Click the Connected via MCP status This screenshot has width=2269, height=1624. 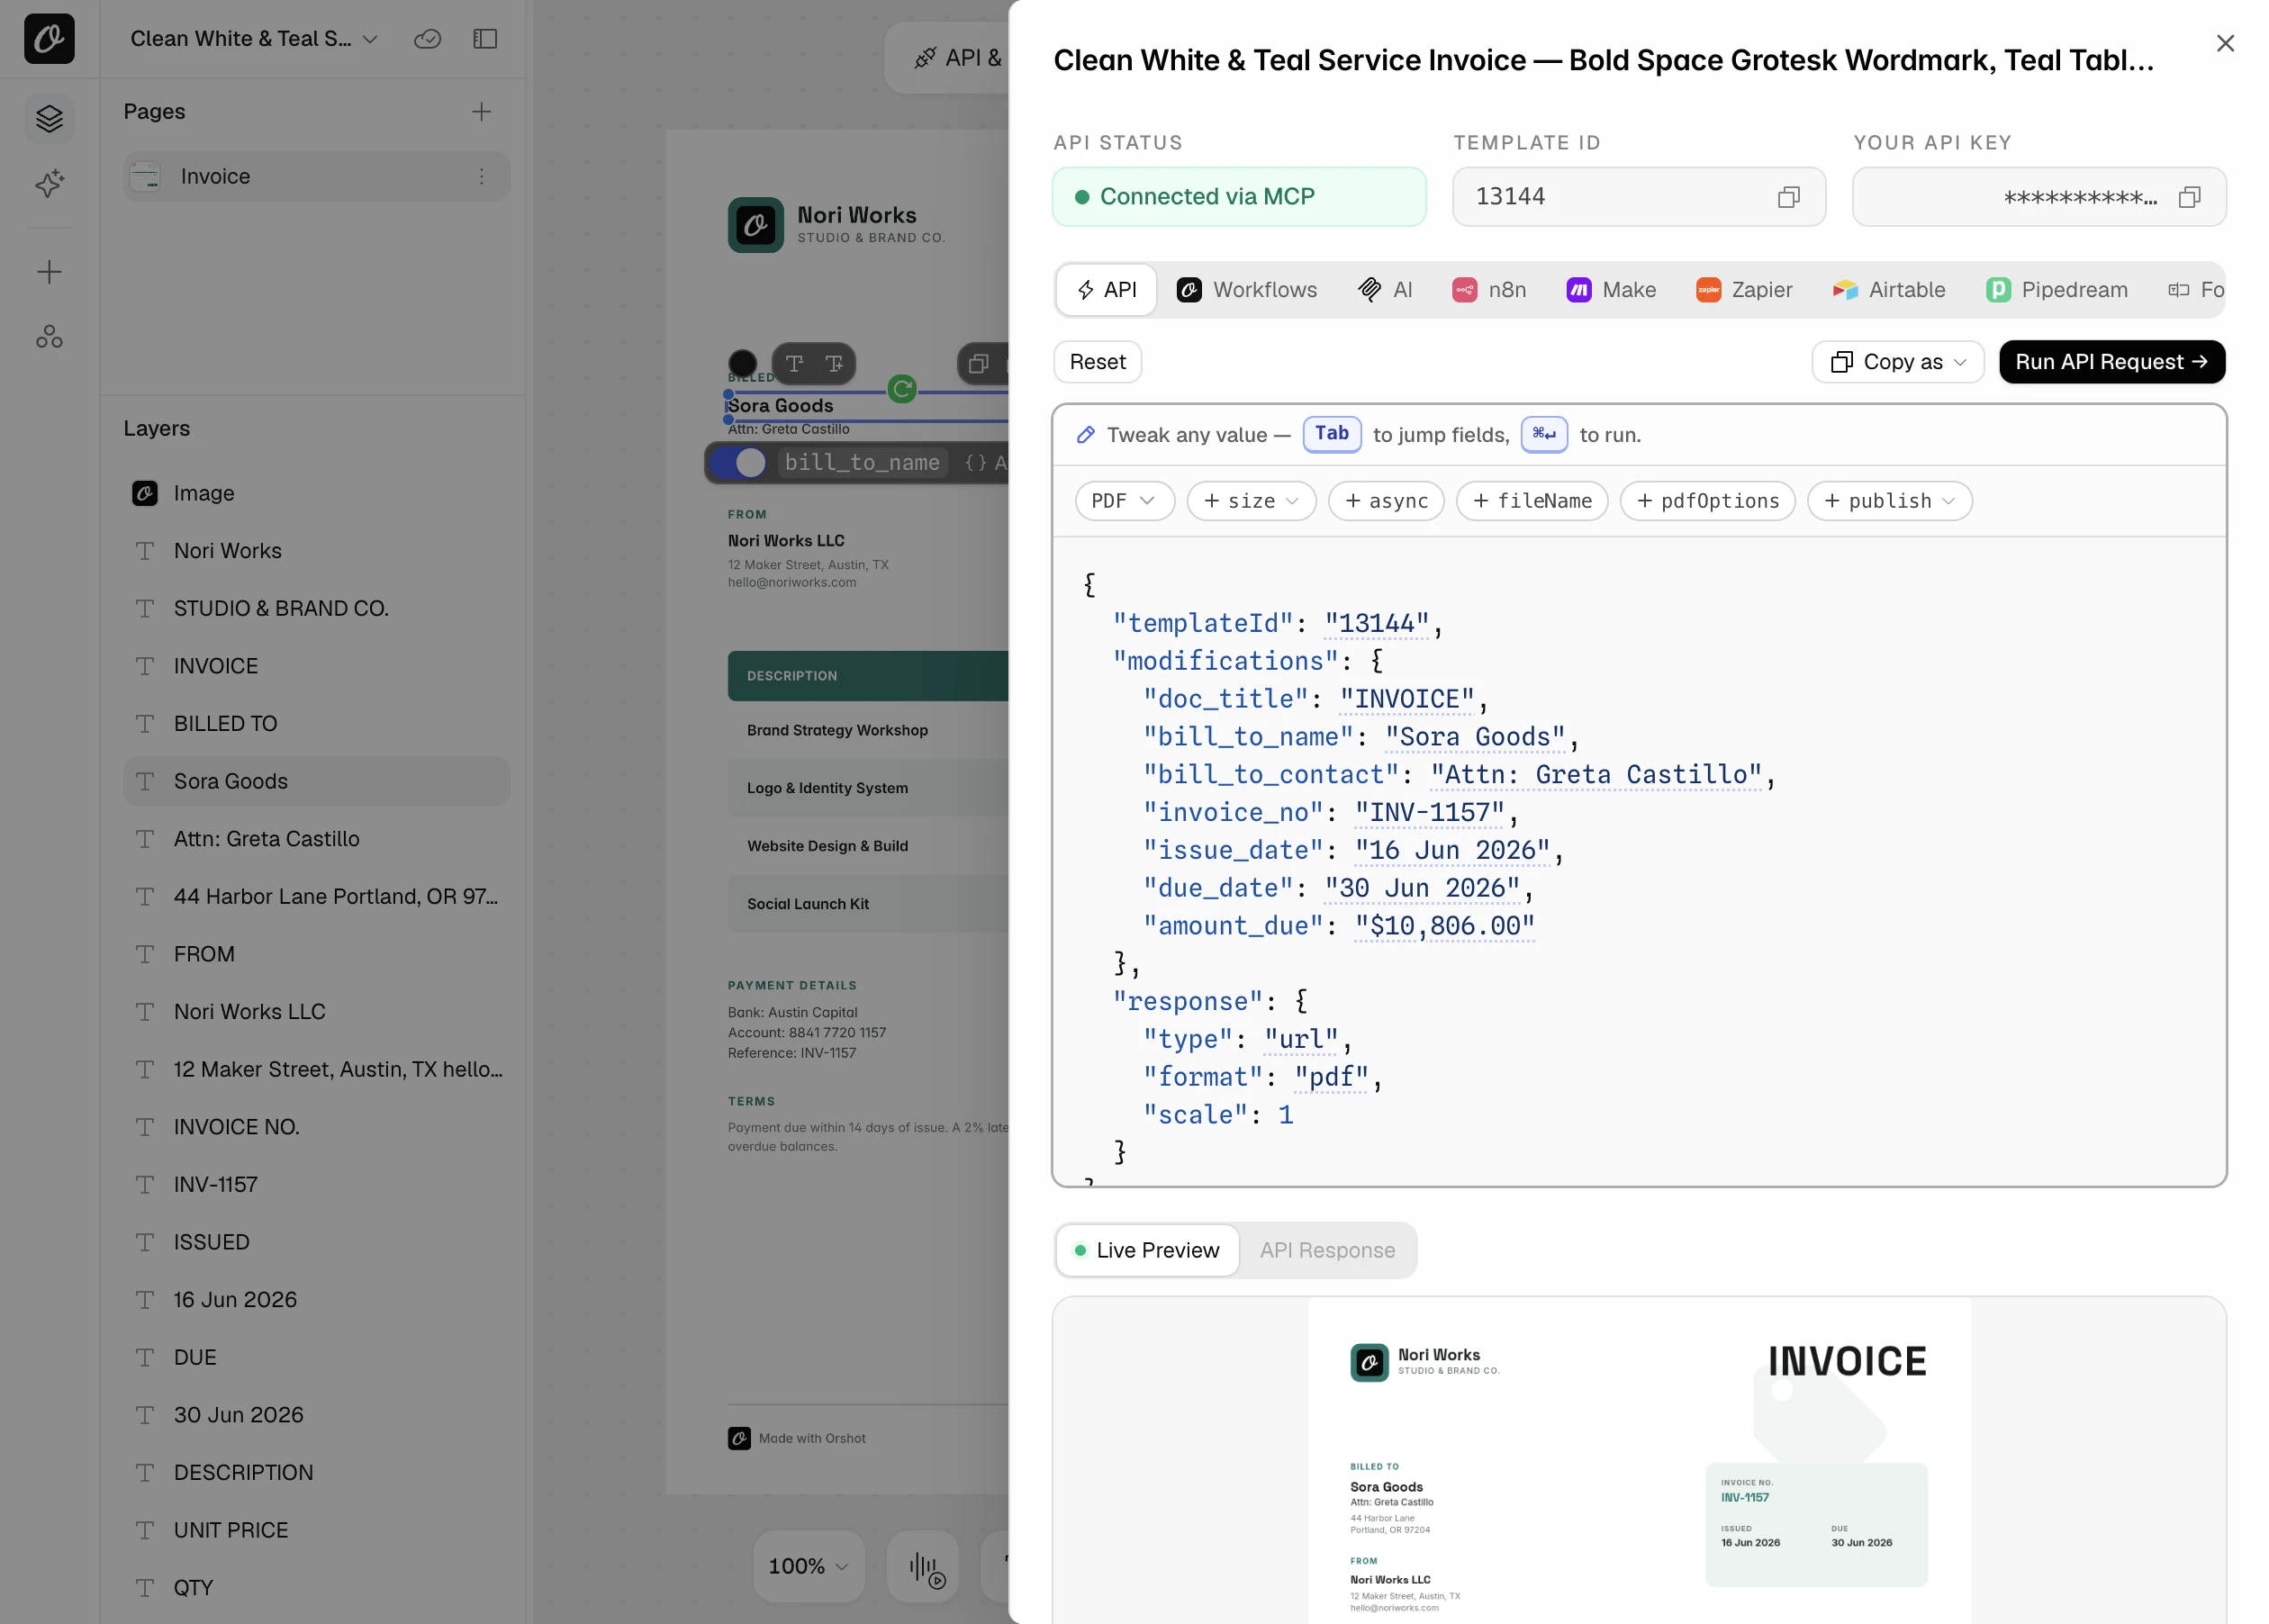coord(1239,197)
